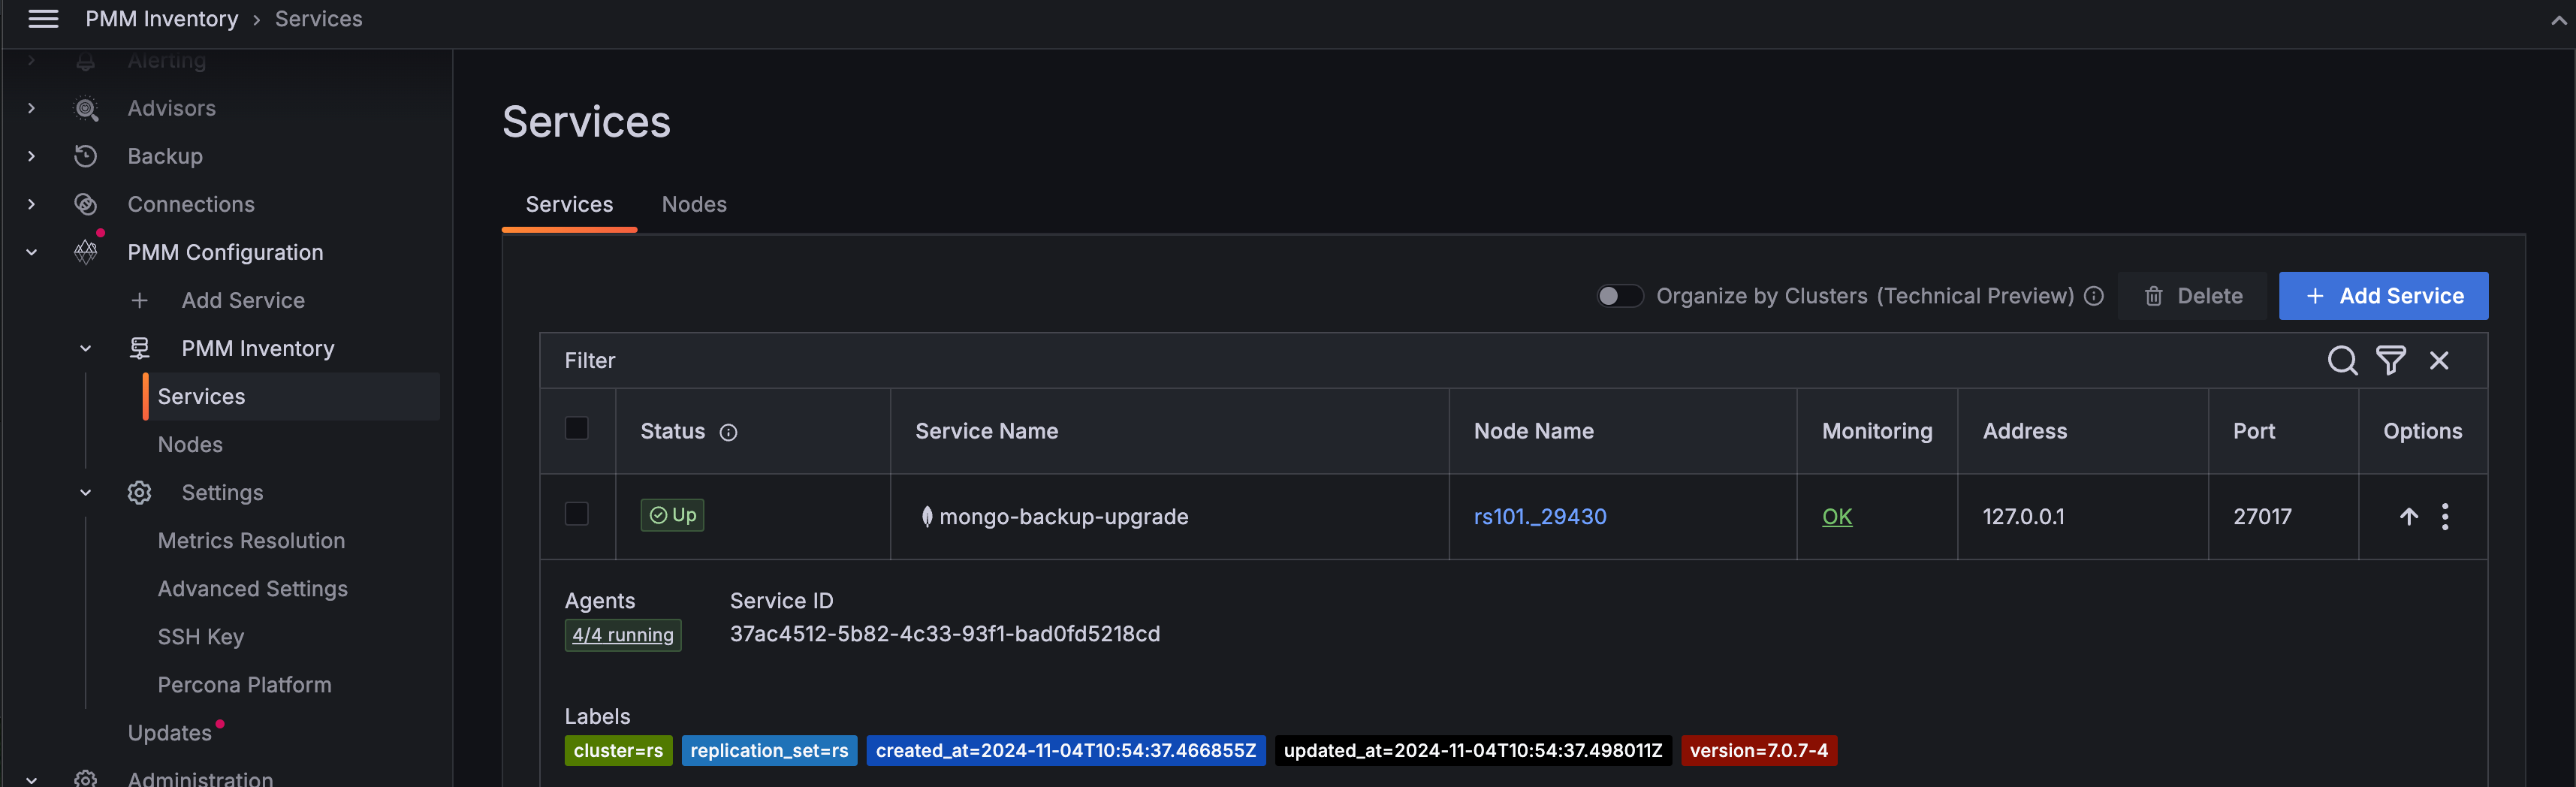The height and width of the screenshot is (787, 2576).
Task: Click the Add Service button
Action: [2383, 296]
